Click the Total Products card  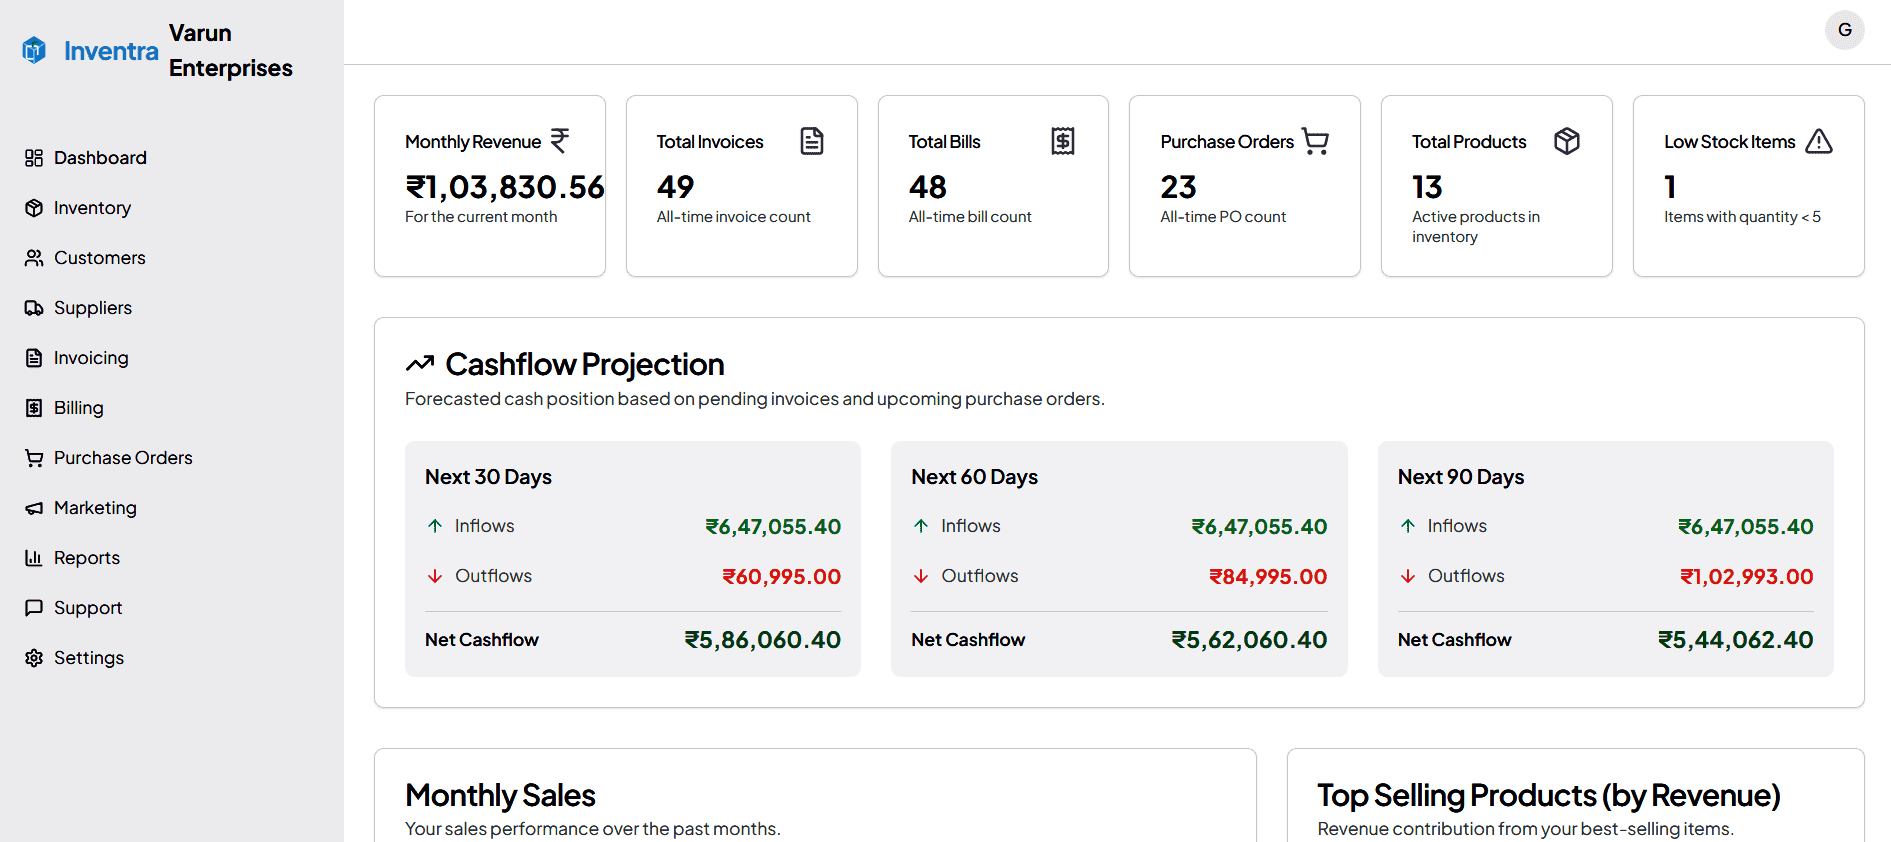(x=1496, y=186)
